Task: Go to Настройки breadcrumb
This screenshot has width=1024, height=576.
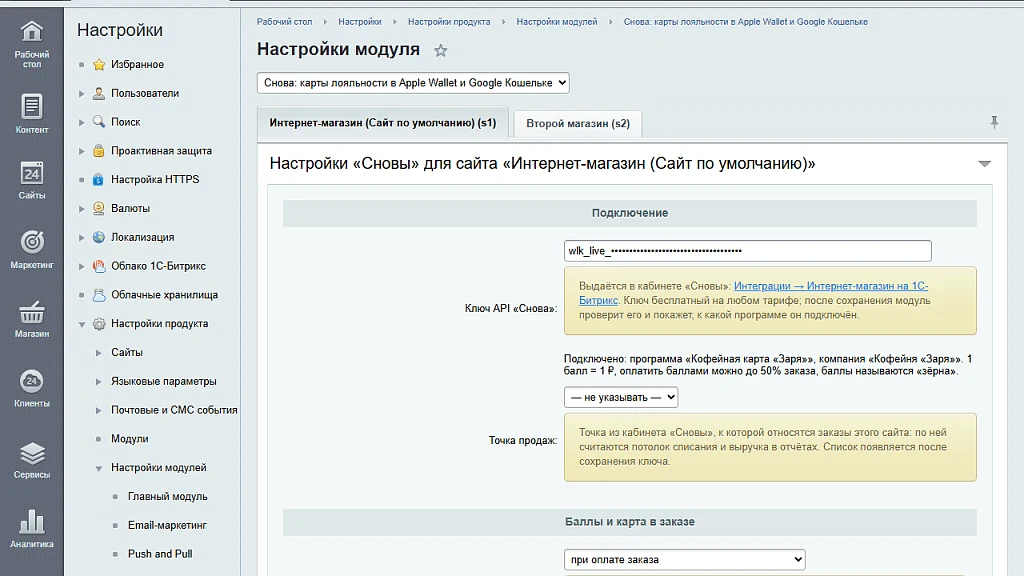Action: pos(360,22)
